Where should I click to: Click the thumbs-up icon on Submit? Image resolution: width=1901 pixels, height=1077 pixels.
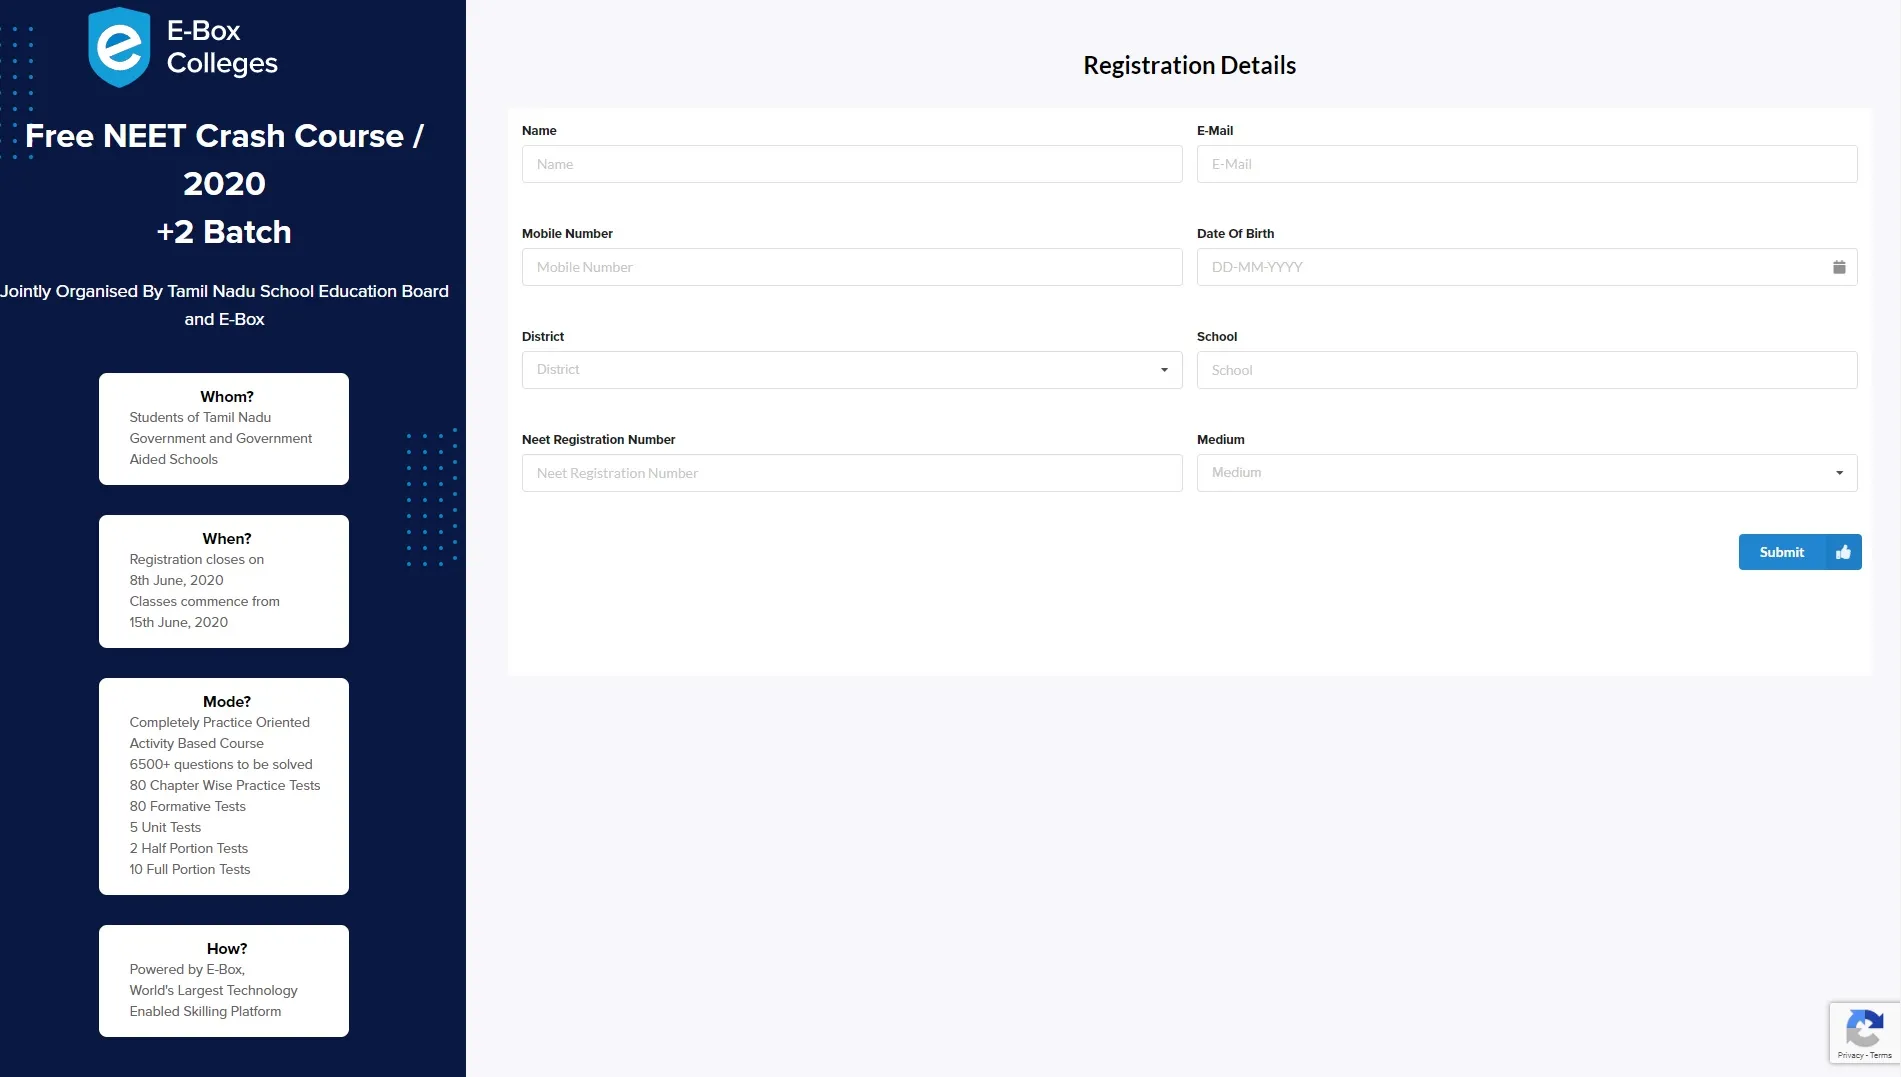click(x=1843, y=552)
